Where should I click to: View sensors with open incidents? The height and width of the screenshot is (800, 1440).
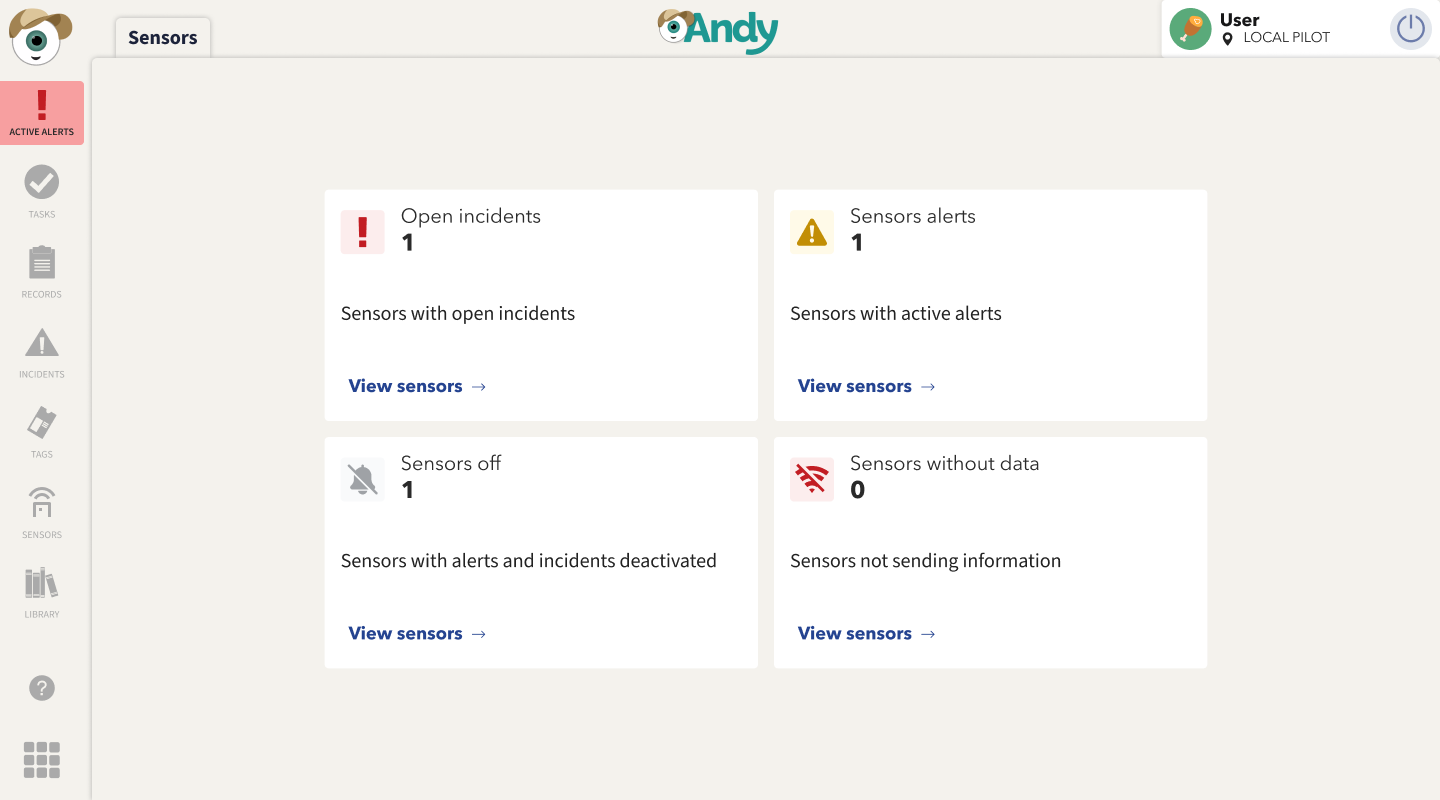[417, 386]
